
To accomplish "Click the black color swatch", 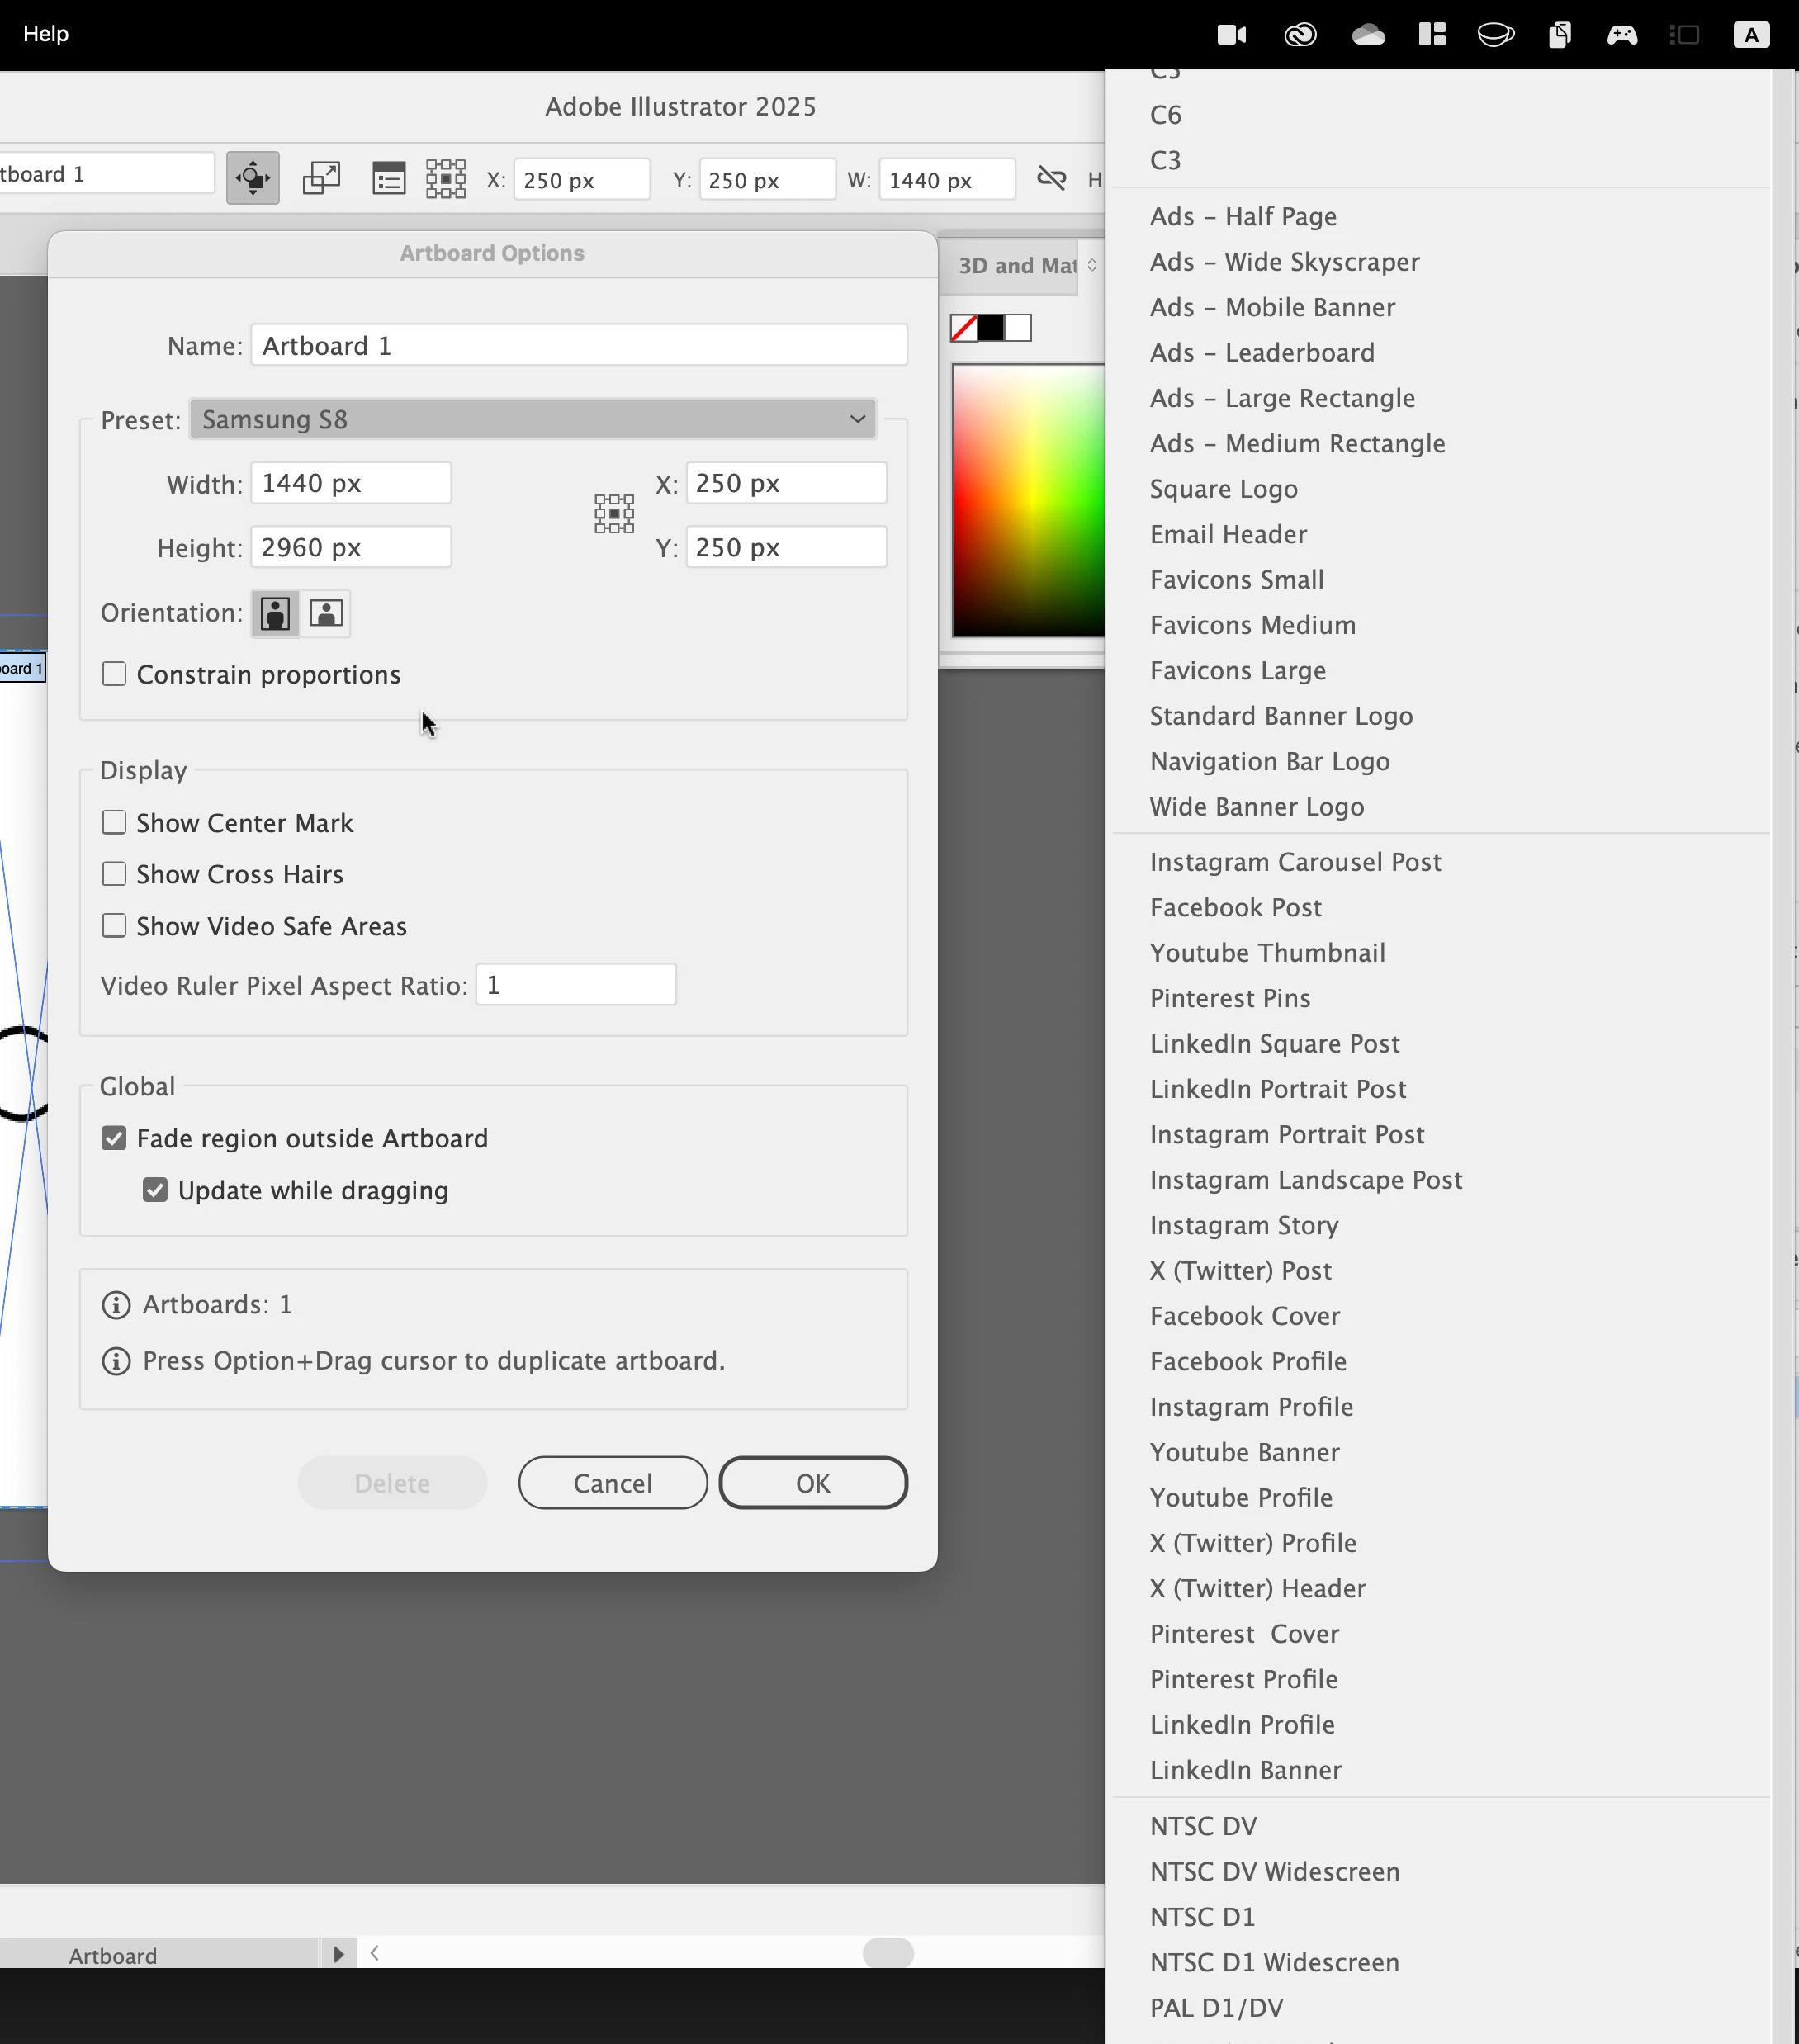I will [x=991, y=328].
